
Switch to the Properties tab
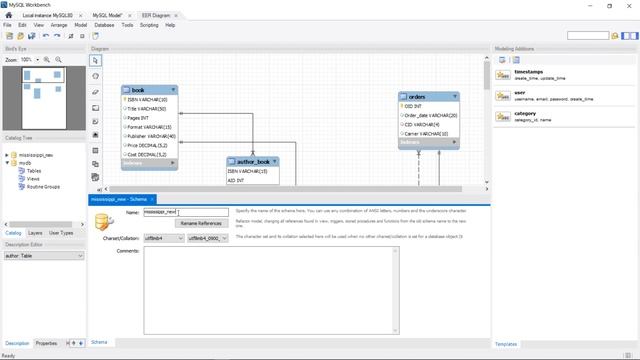(46, 343)
